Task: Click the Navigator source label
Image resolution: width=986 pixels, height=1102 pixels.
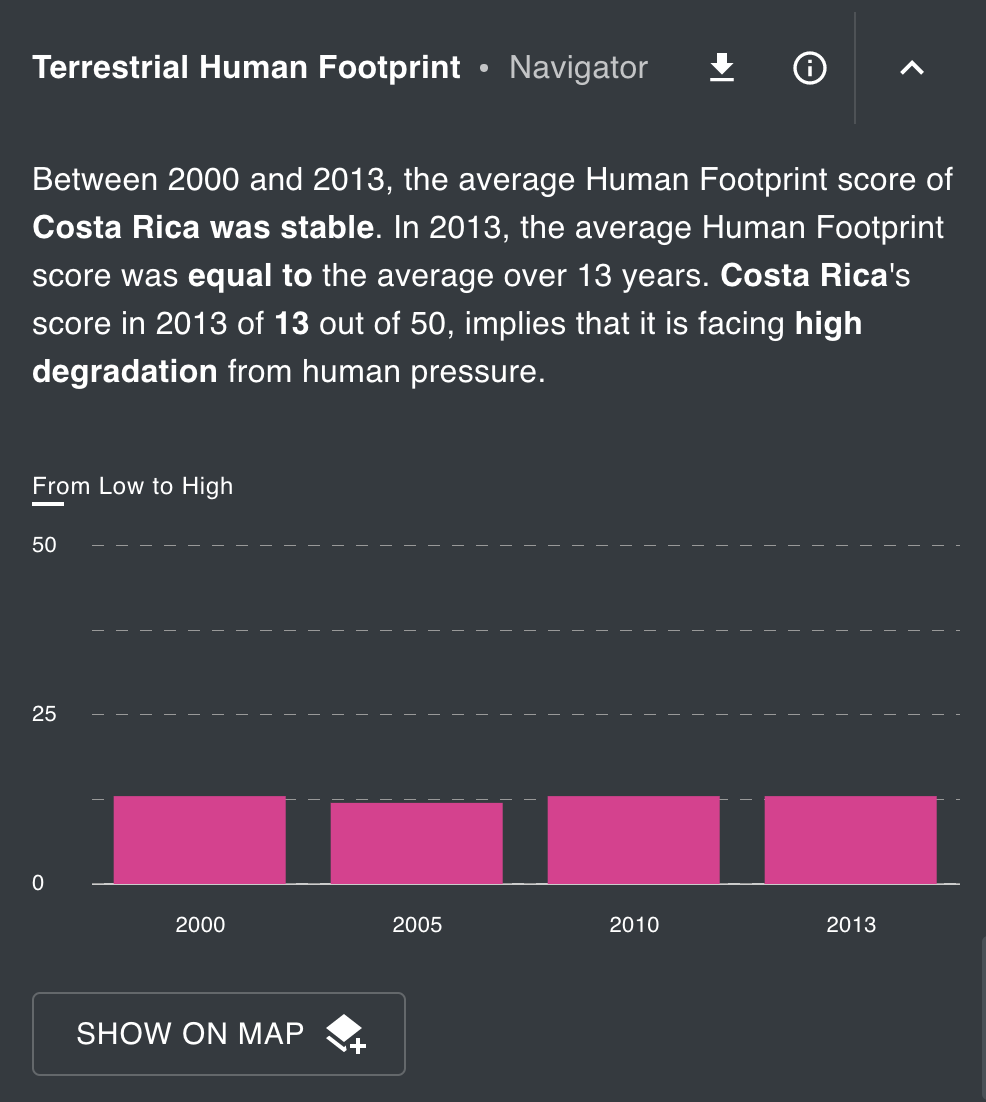Action: pos(578,68)
